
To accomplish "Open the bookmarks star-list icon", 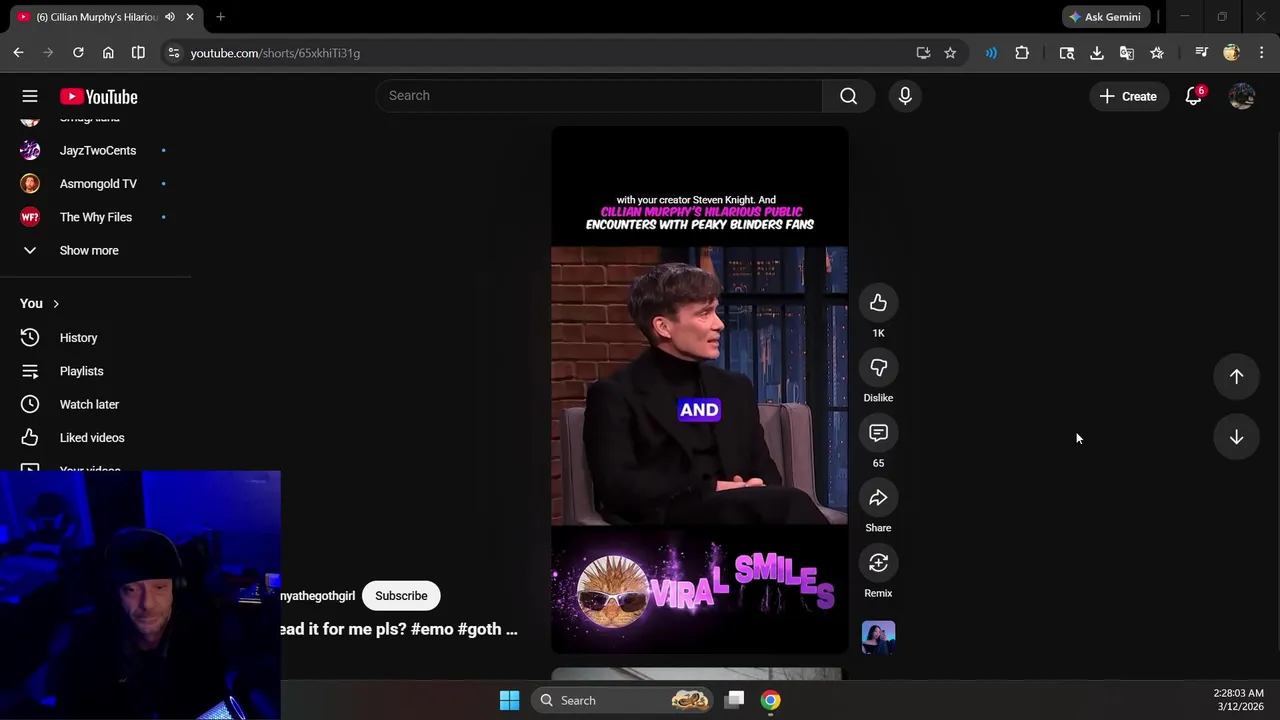I will tap(1157, 53).
